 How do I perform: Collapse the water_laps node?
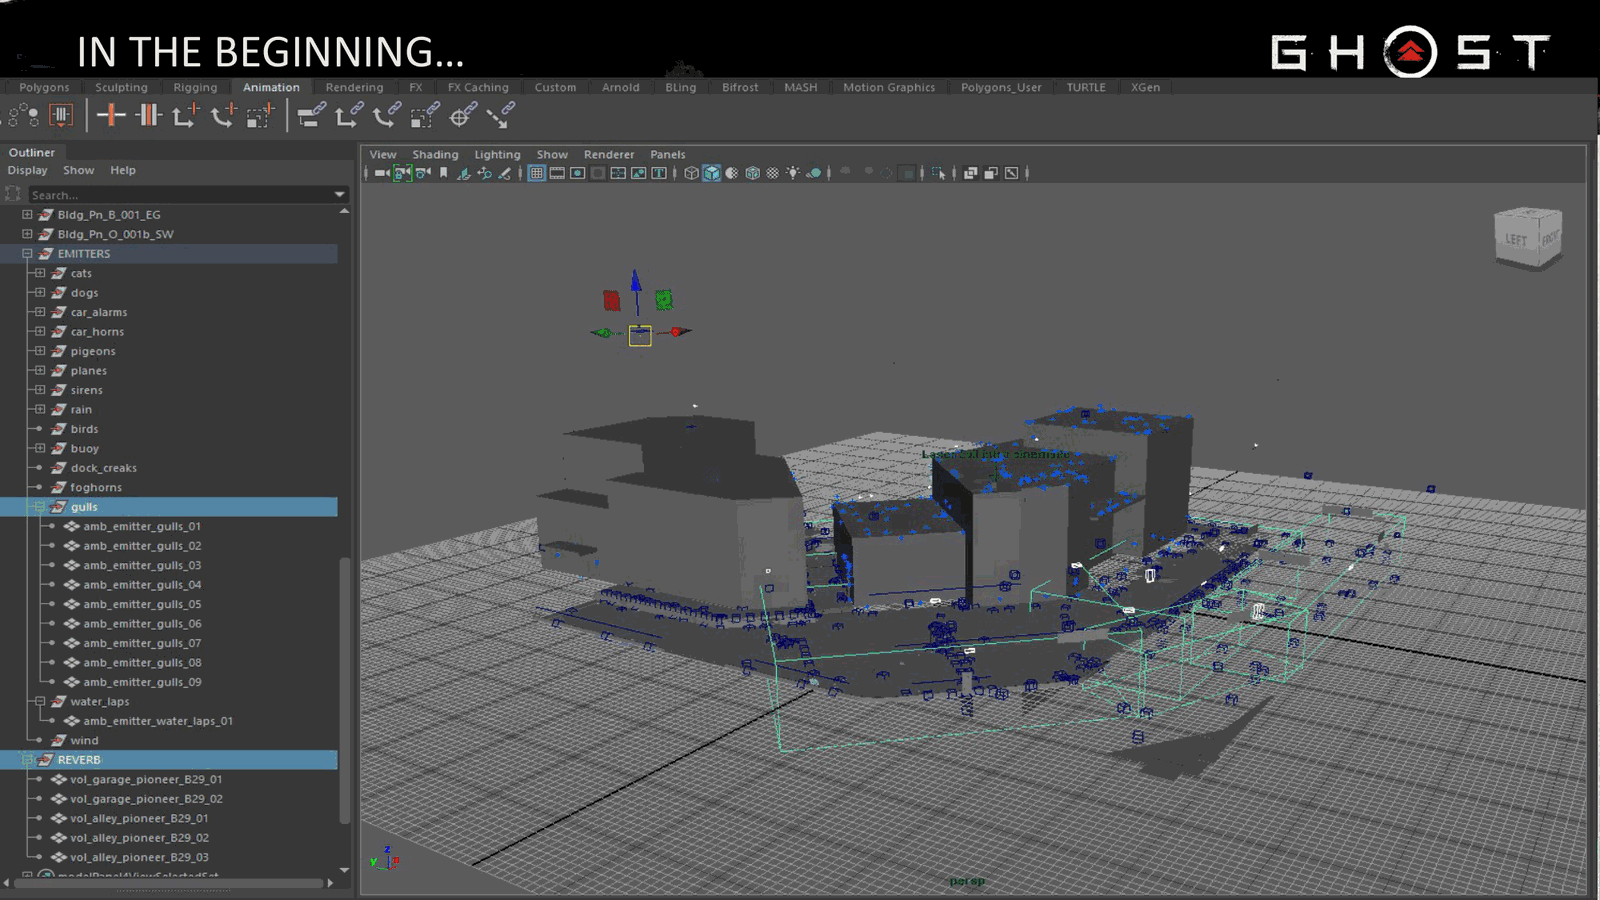pyautogui.click(x=40, y=701)
